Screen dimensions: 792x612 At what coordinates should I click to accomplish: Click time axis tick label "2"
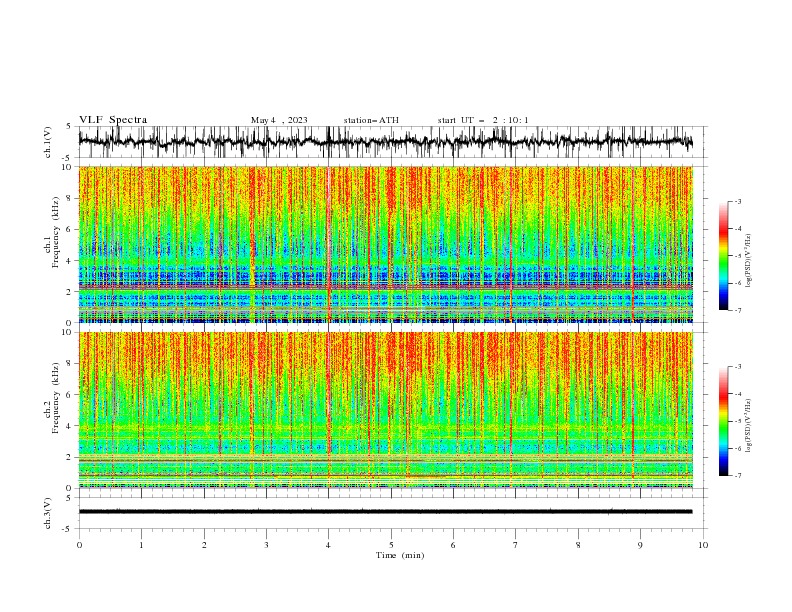204,545
